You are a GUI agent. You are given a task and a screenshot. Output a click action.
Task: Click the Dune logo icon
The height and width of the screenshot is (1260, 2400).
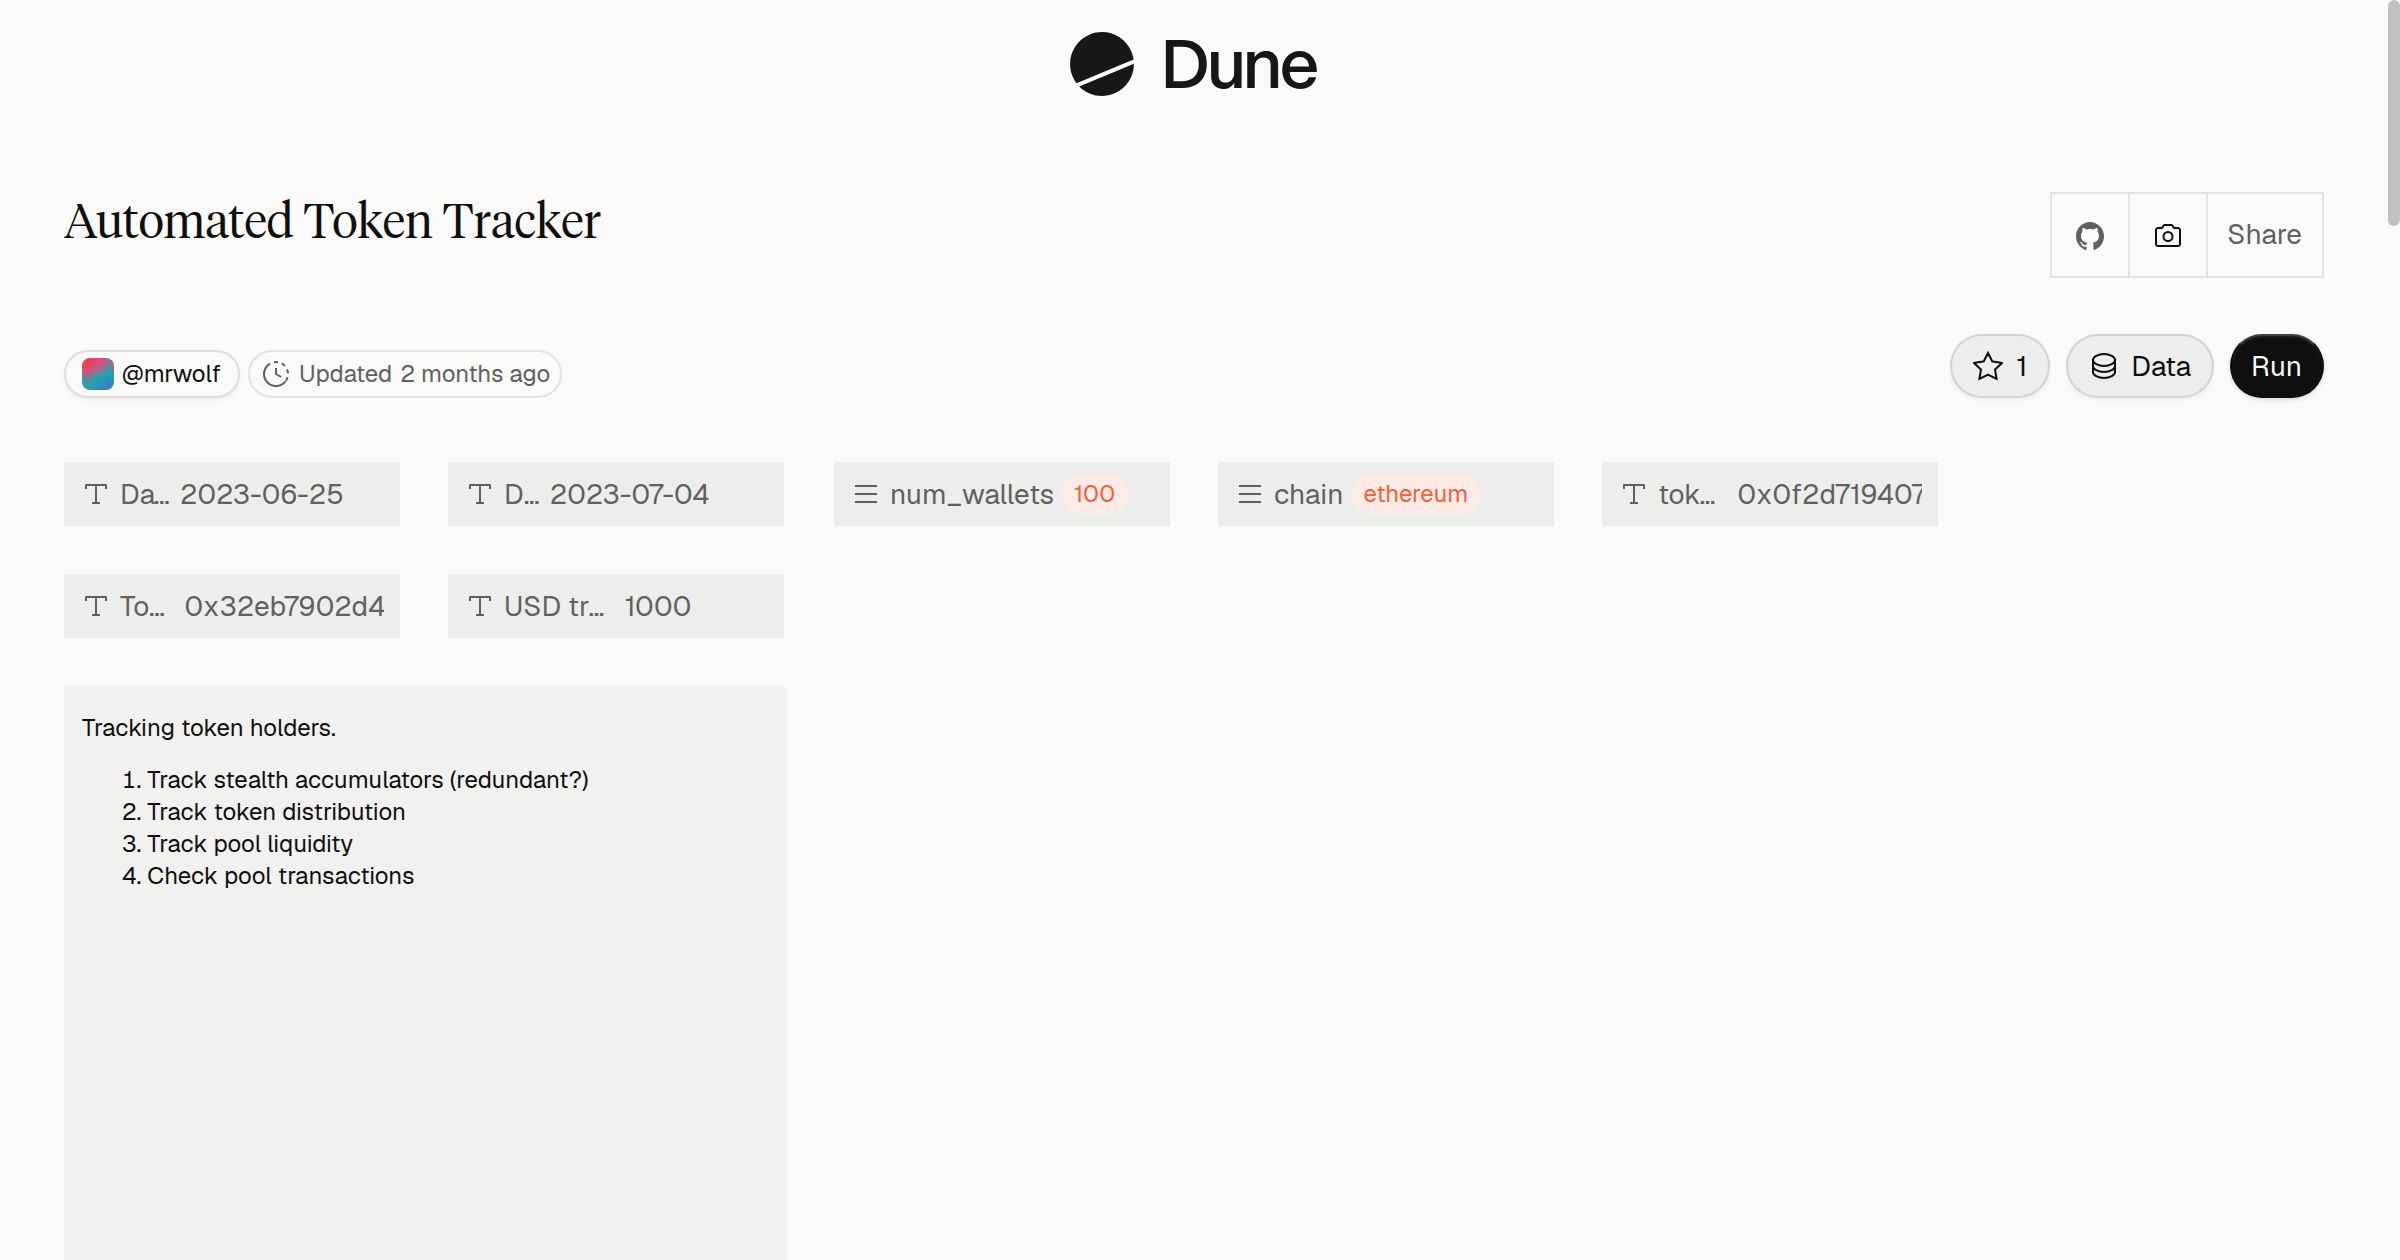(1101, 64)
